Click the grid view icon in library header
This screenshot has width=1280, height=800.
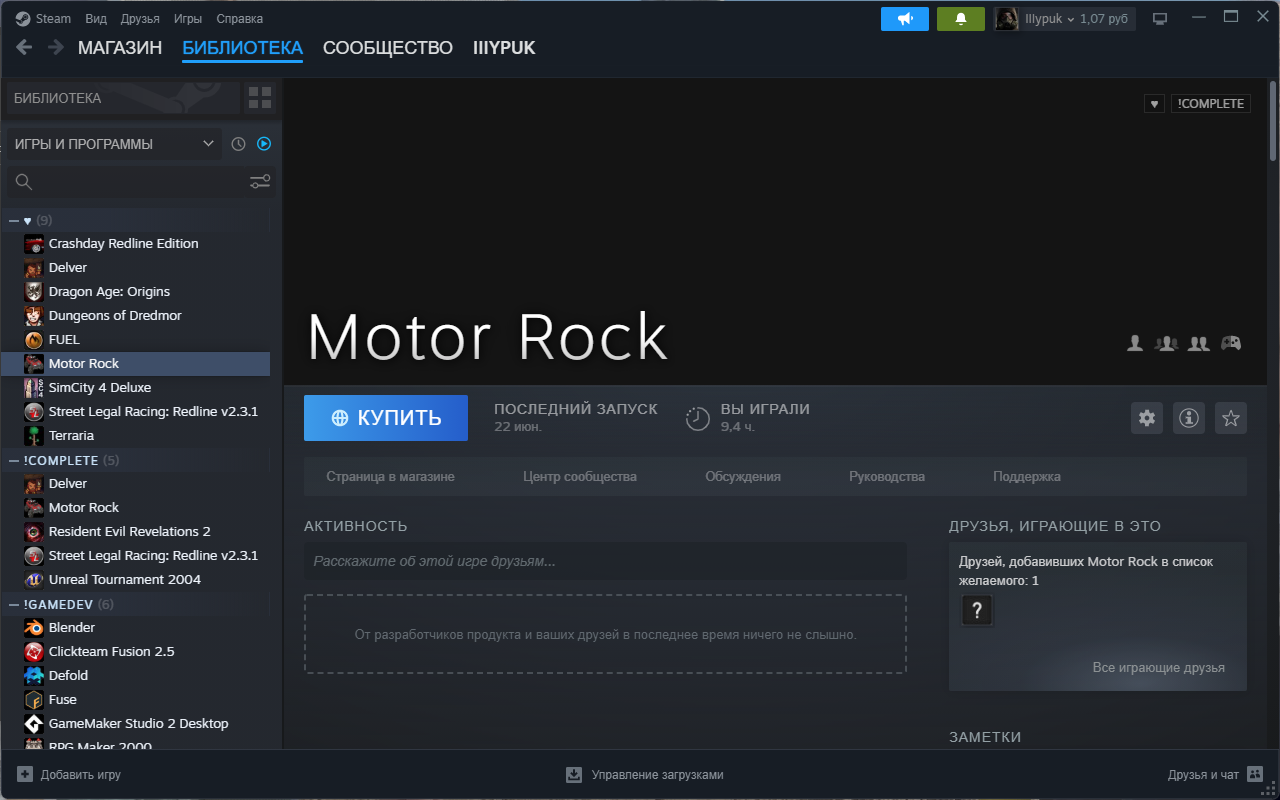[259, 97]
